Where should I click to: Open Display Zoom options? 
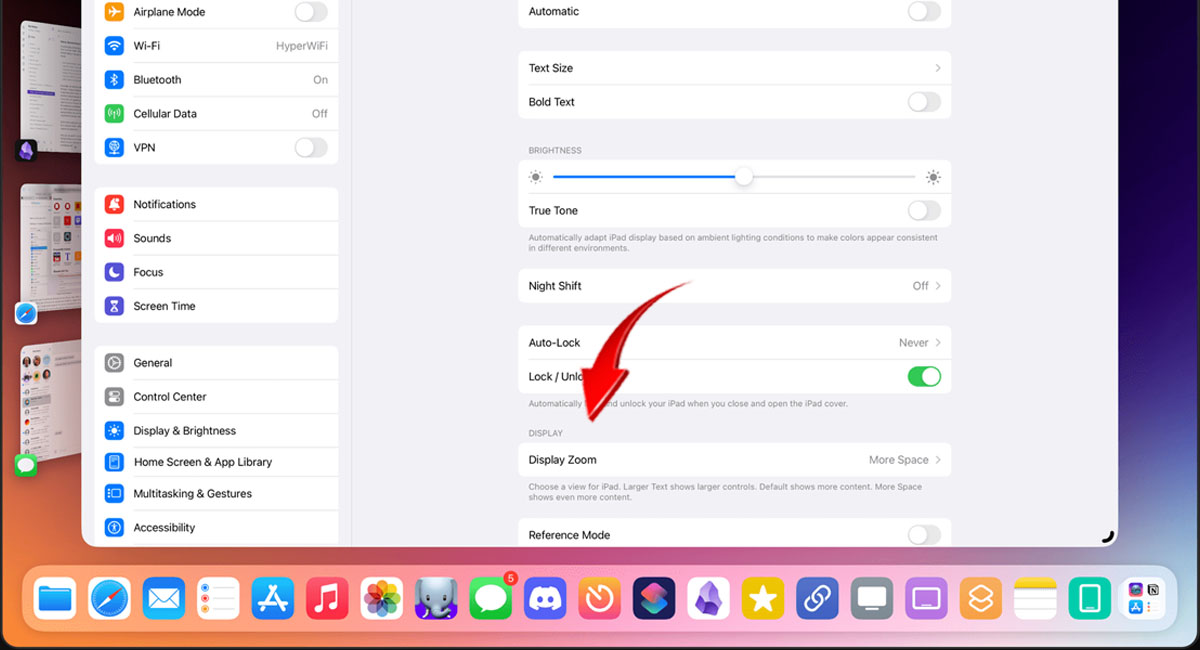tap(735, 459)
